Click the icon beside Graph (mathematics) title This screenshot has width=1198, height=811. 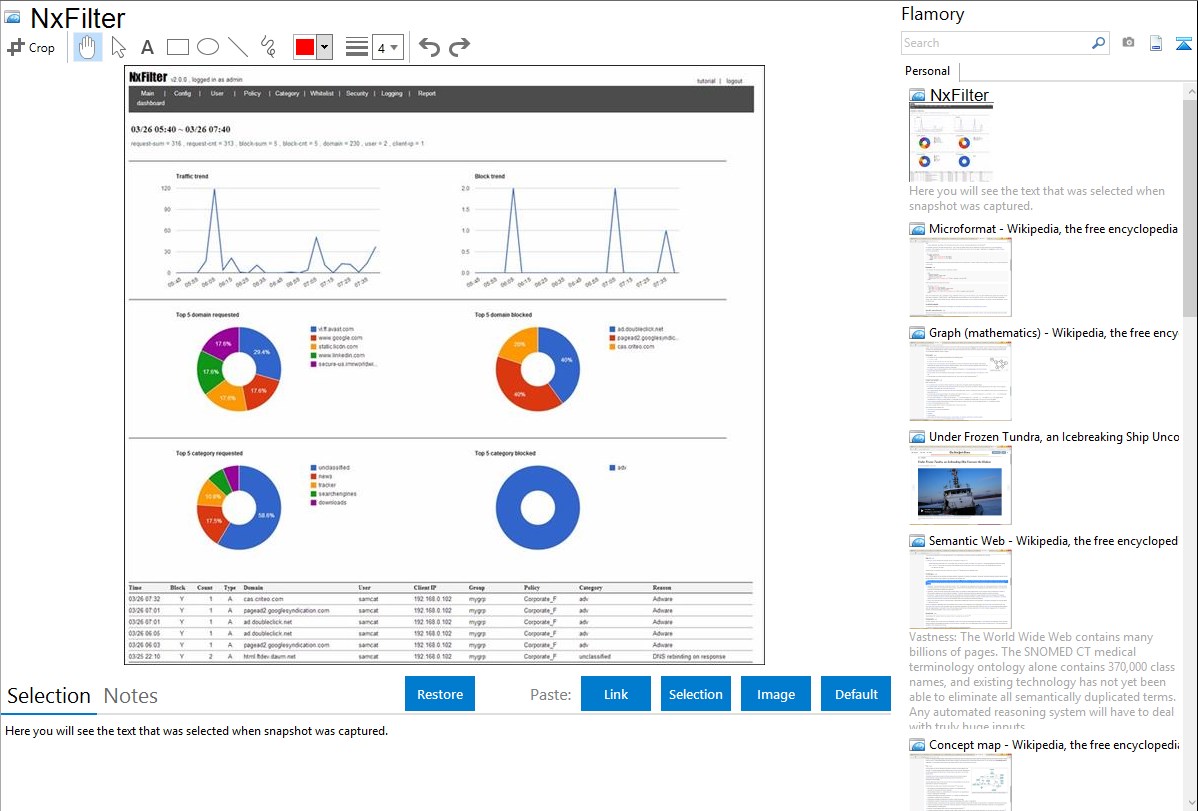[x=917, y=333]
